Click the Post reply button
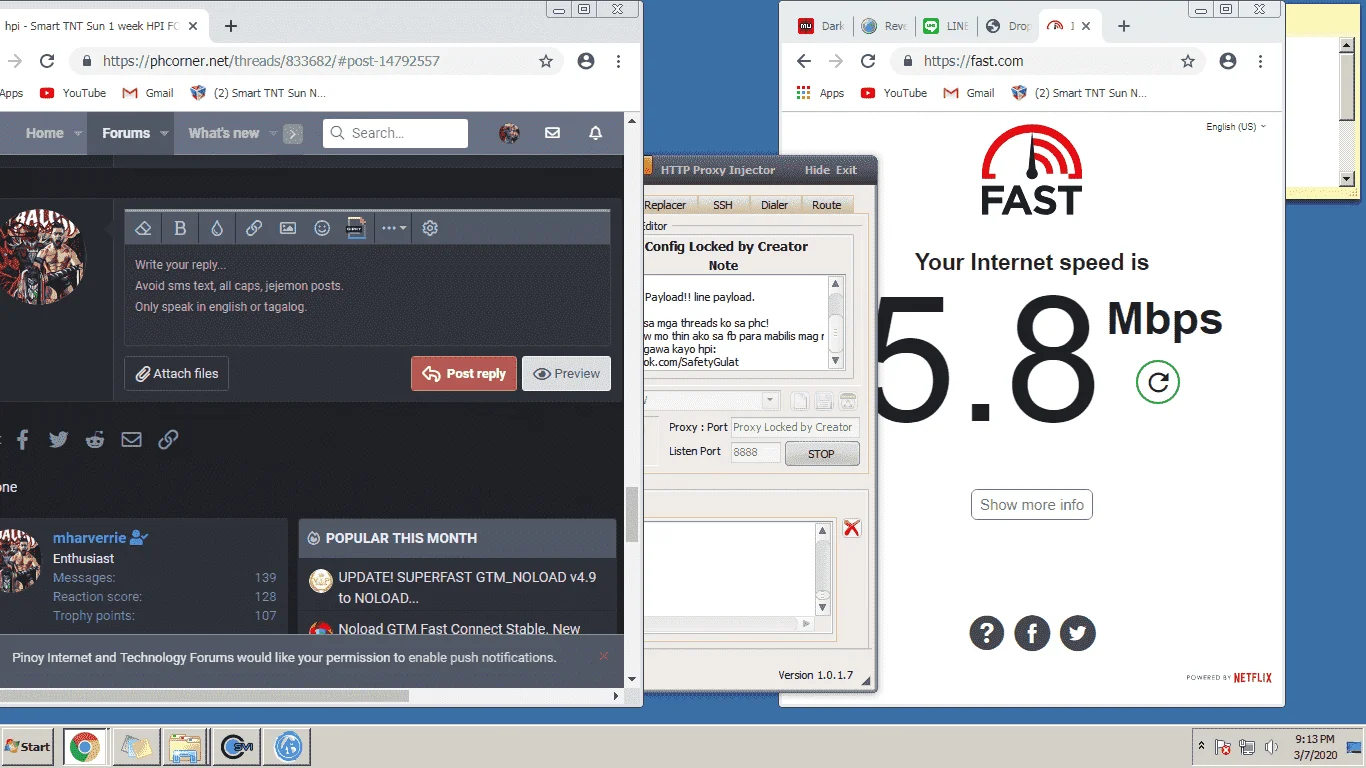Image resolution: width=1366 pixels, height=768 pixels. click(x=464, y=374)
